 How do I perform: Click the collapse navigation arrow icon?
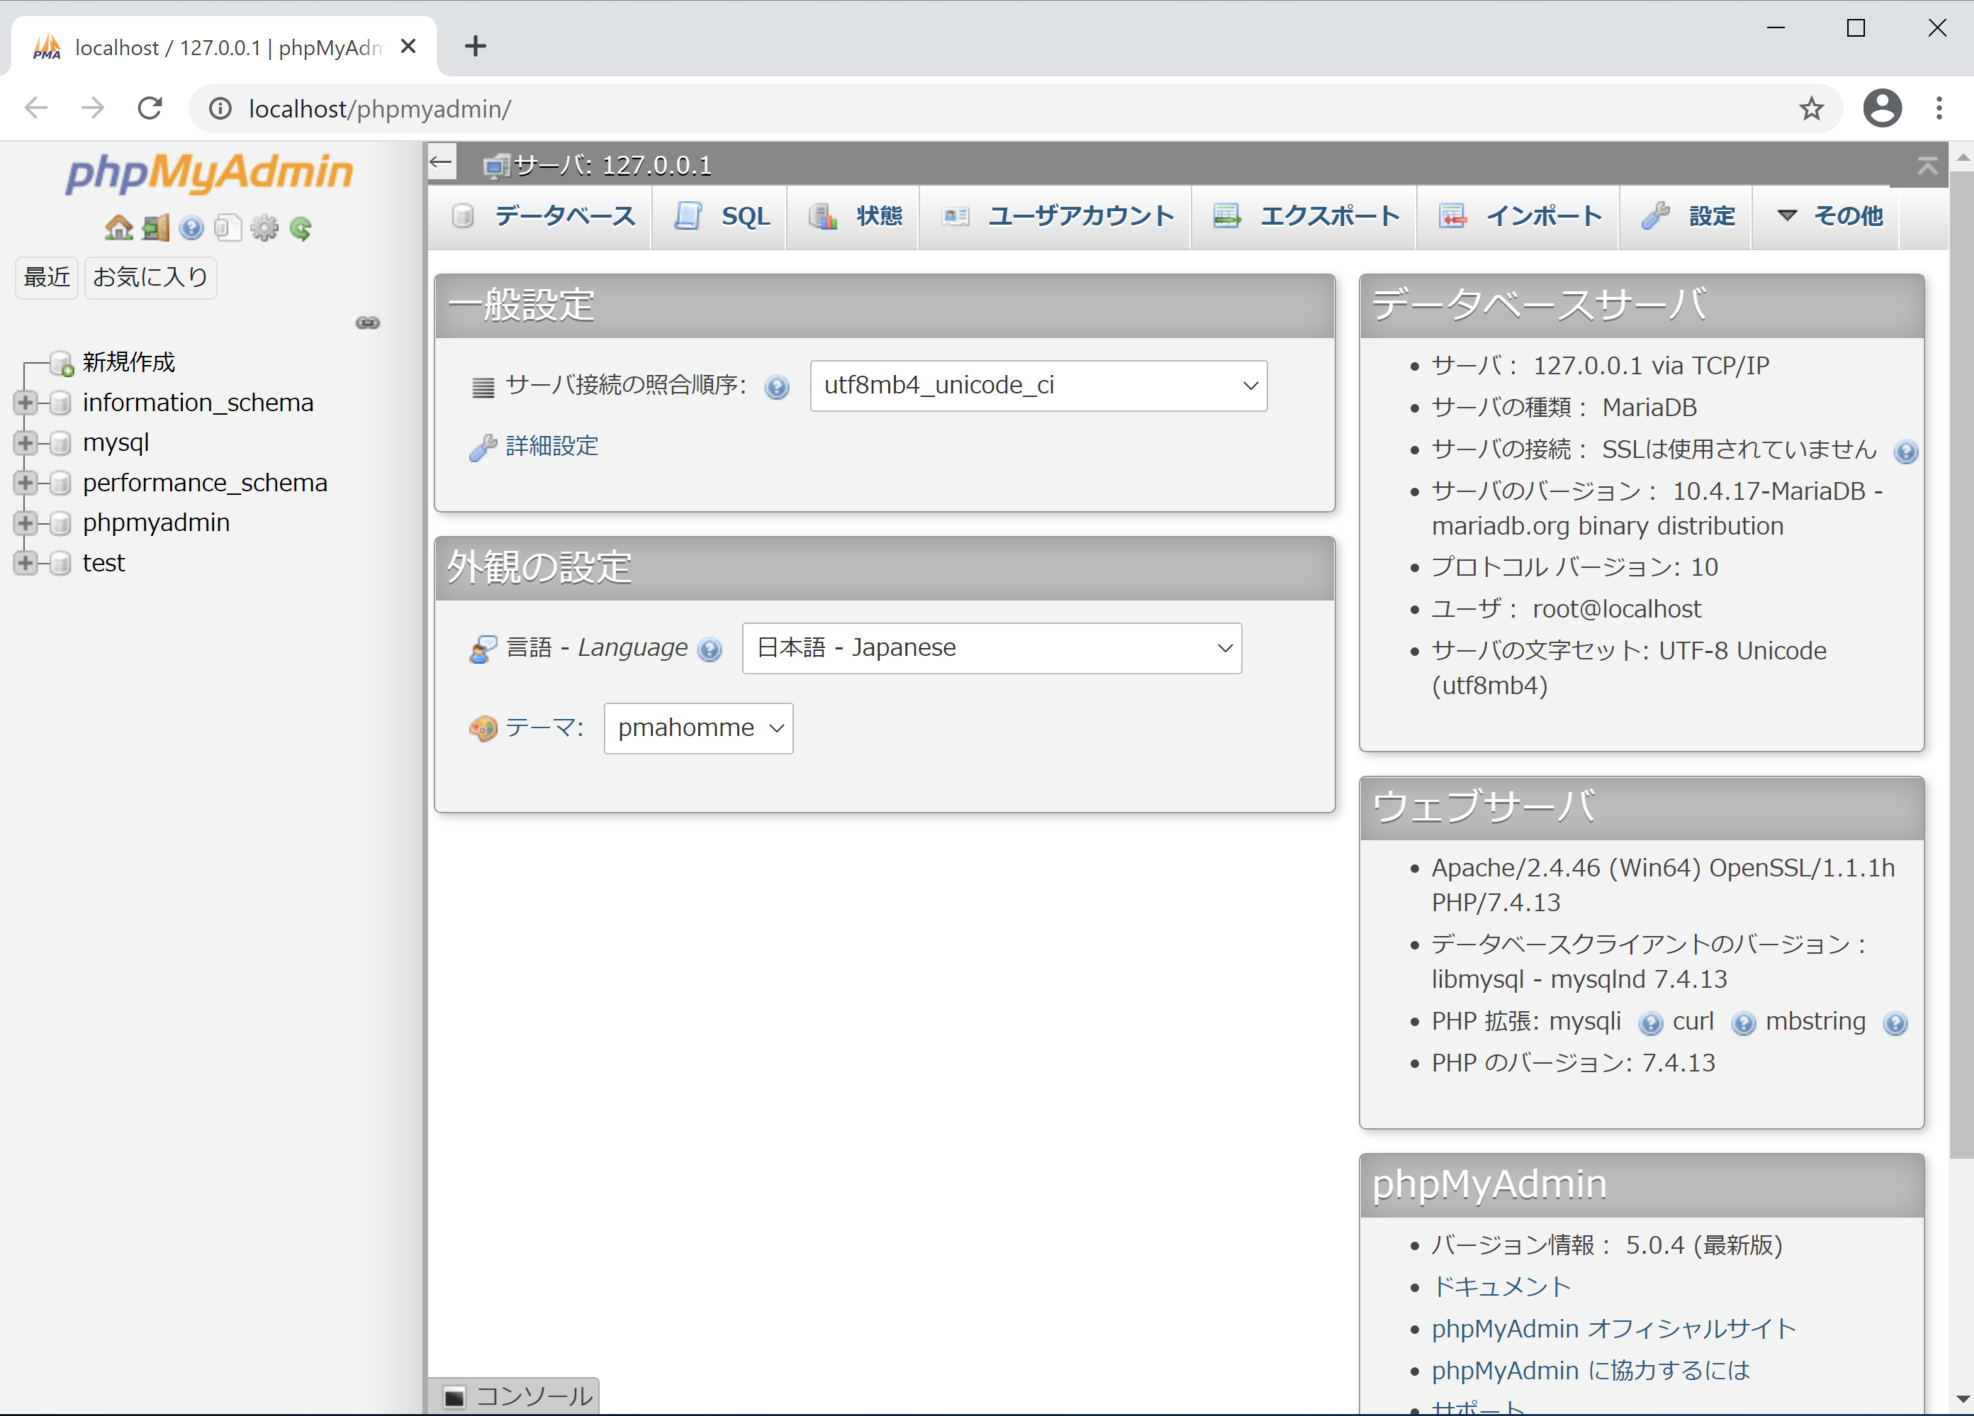tap(441, 162)
